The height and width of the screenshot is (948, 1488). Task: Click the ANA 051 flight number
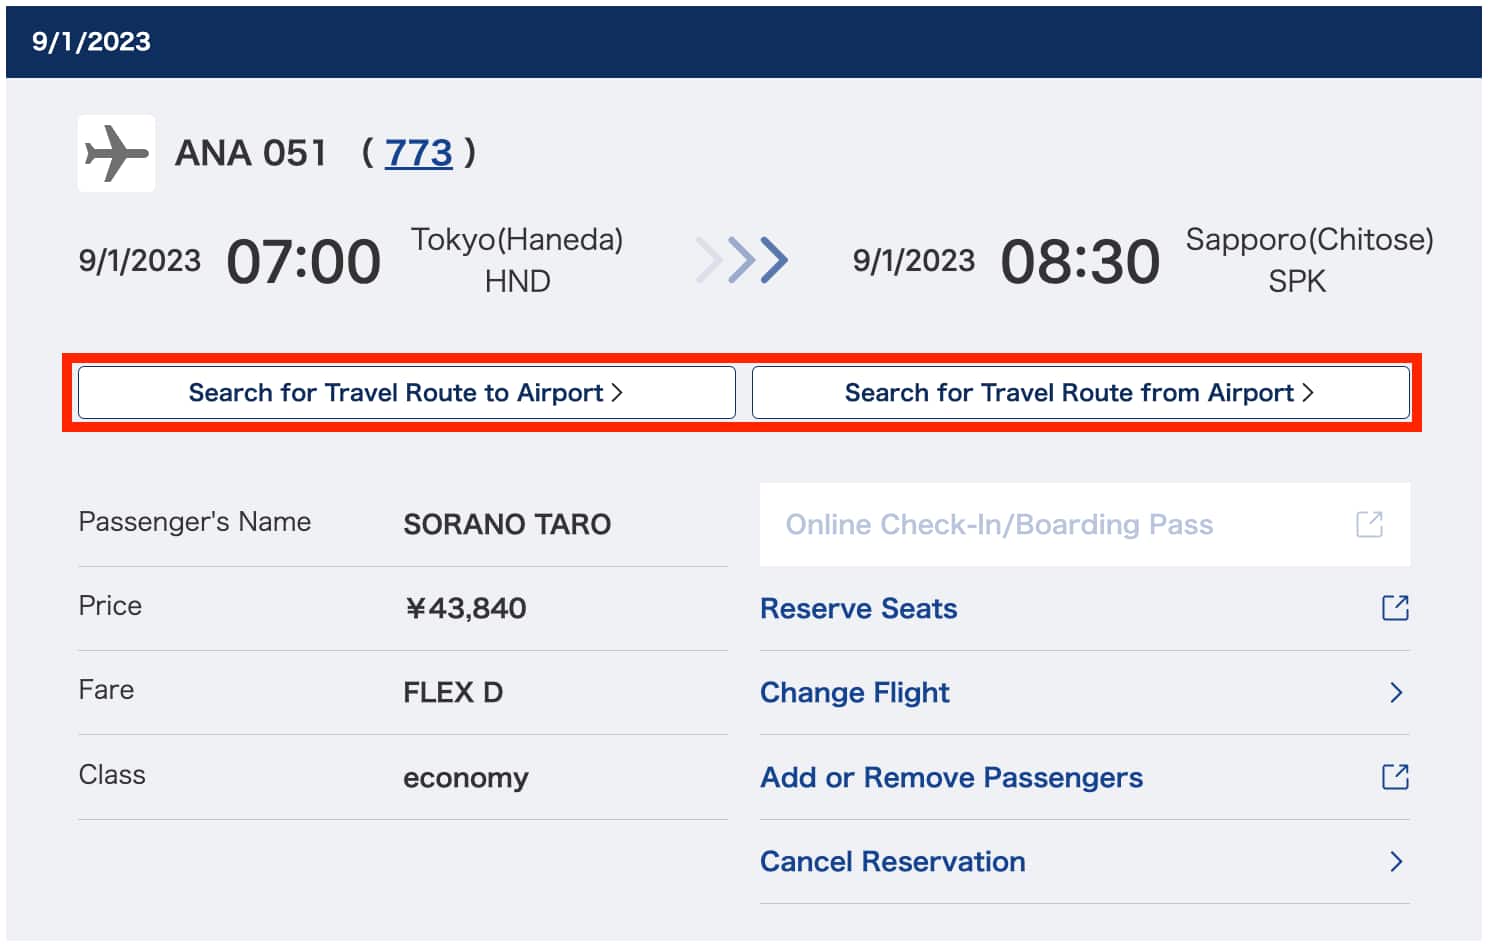(251, 153)
